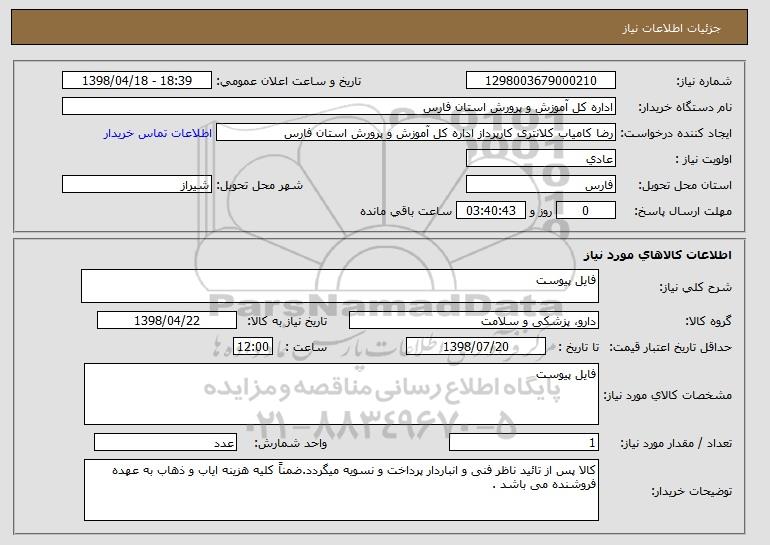The width and height of the screenshot is (770, 545).
Task: Click the label ایجاد کننده درخواست
Action: (x=676, y=134)
